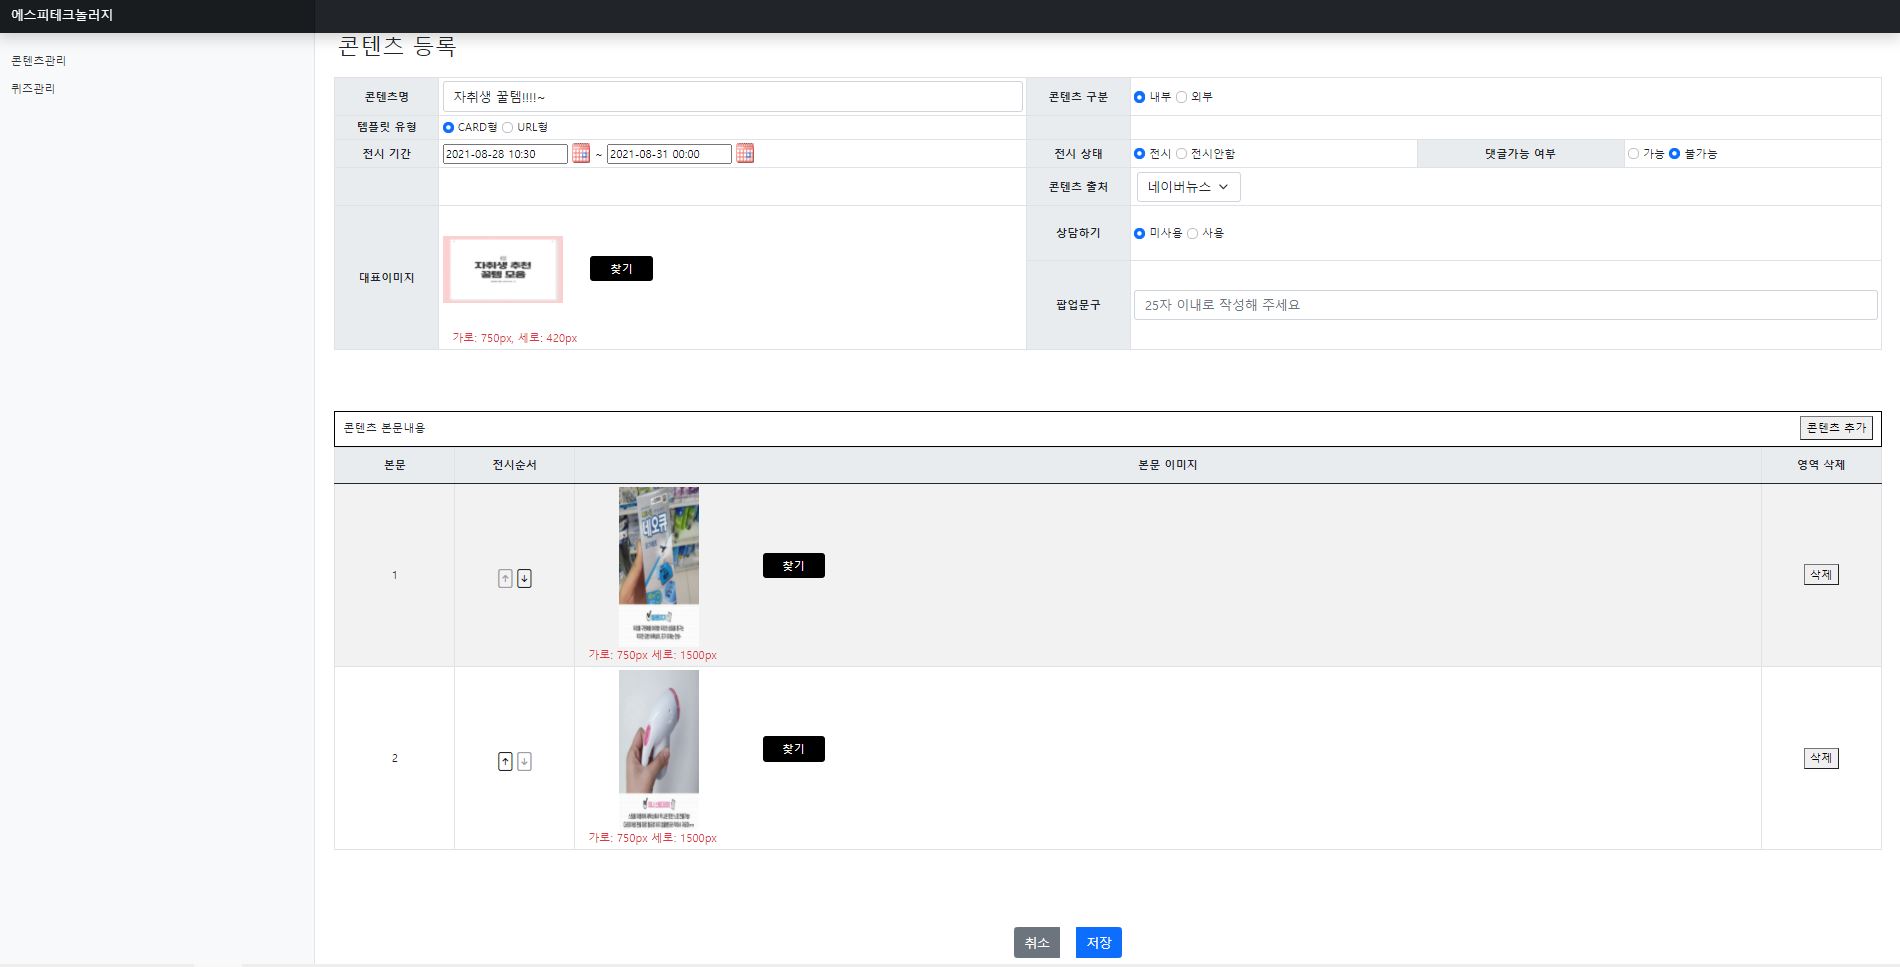Click the up arrow on content row 2
The image size is (1900, 967).
click(505, 760)
